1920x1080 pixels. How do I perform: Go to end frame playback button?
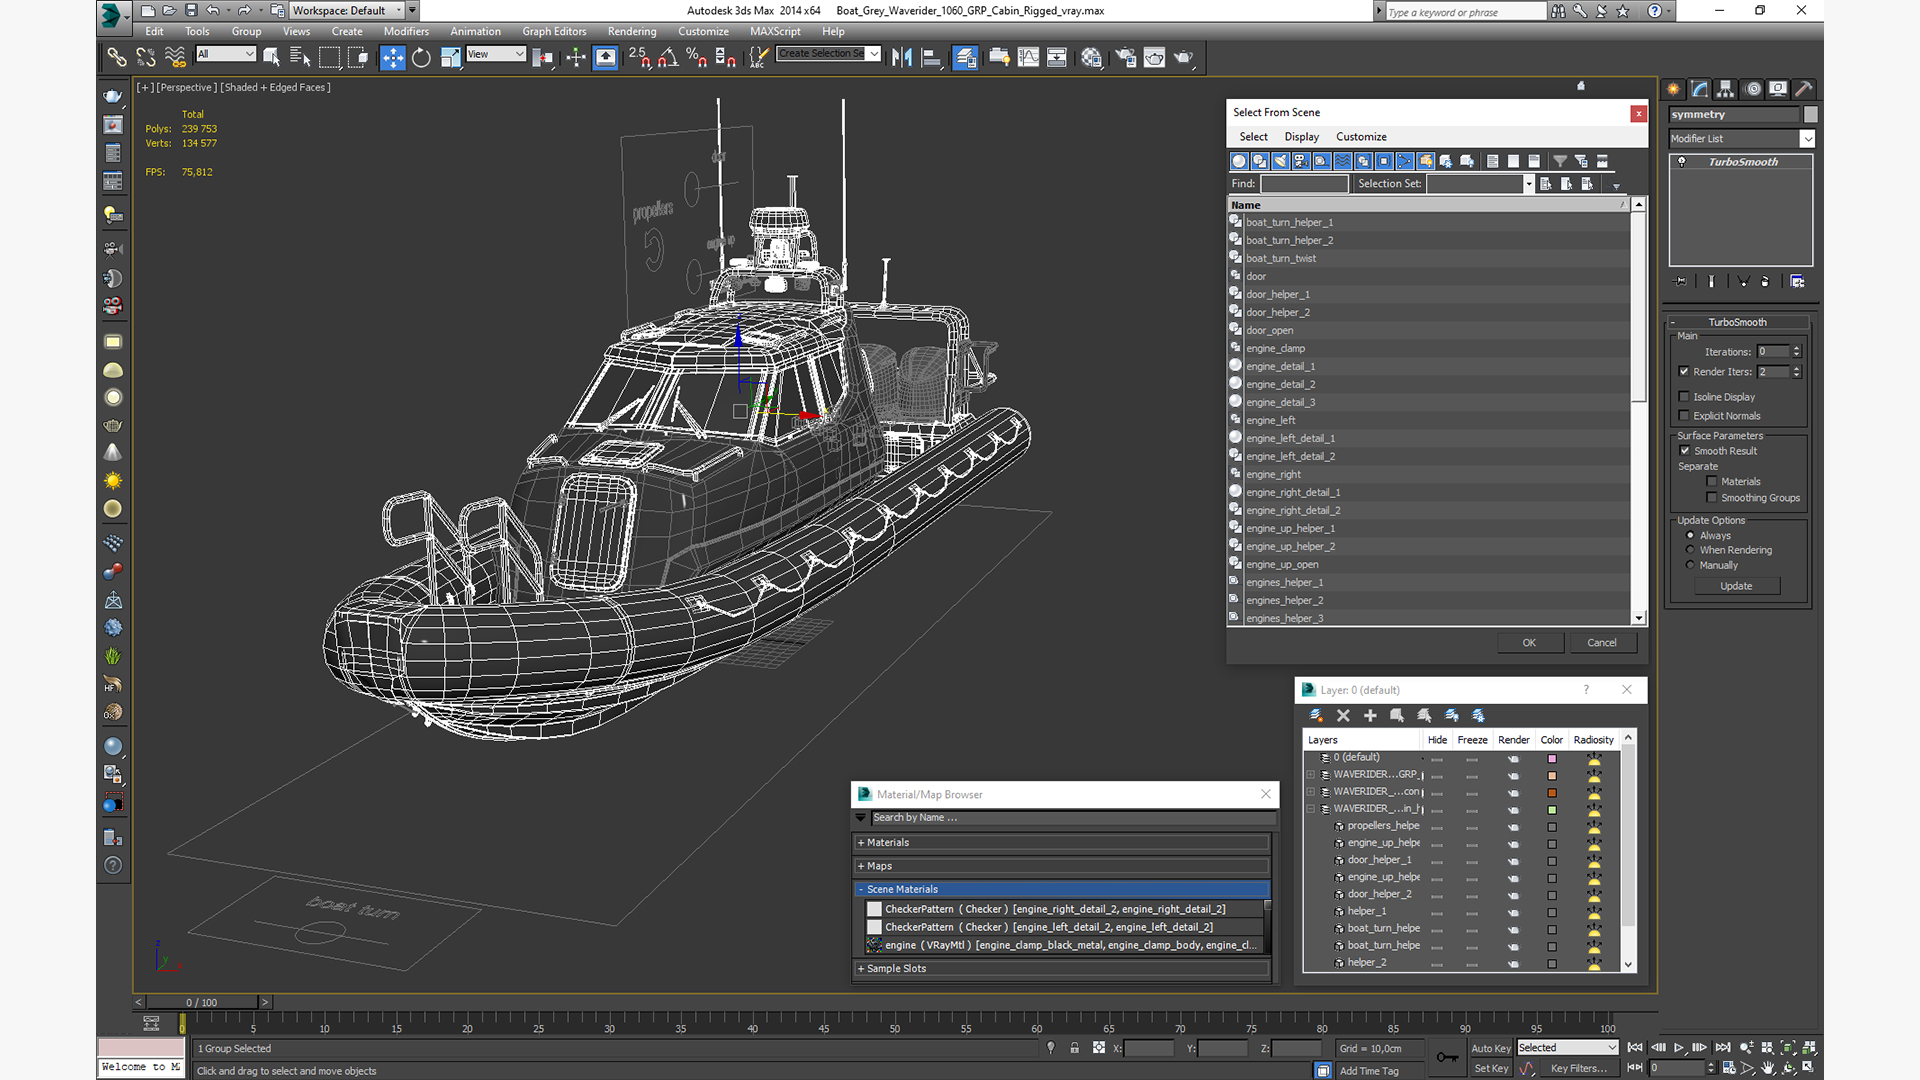[x=1723, y=1047]
